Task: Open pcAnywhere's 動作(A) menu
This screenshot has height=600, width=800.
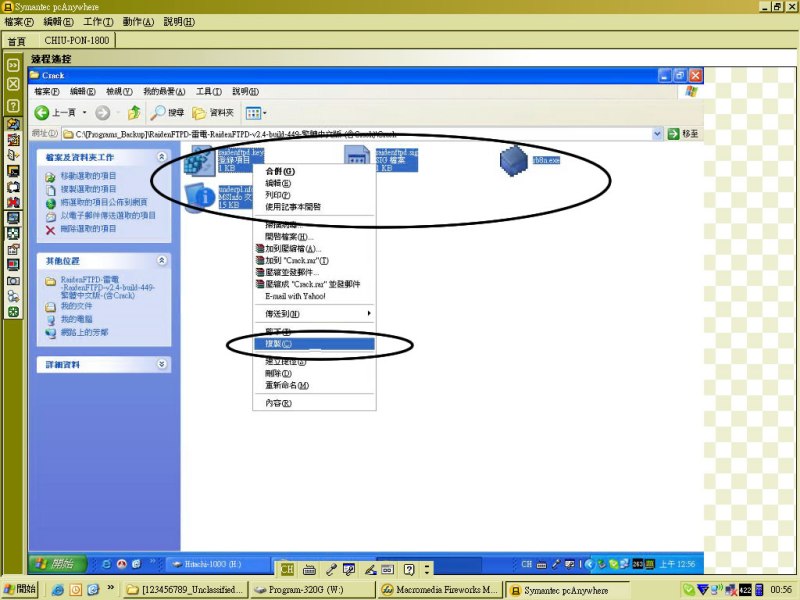Action: (138, 22)
